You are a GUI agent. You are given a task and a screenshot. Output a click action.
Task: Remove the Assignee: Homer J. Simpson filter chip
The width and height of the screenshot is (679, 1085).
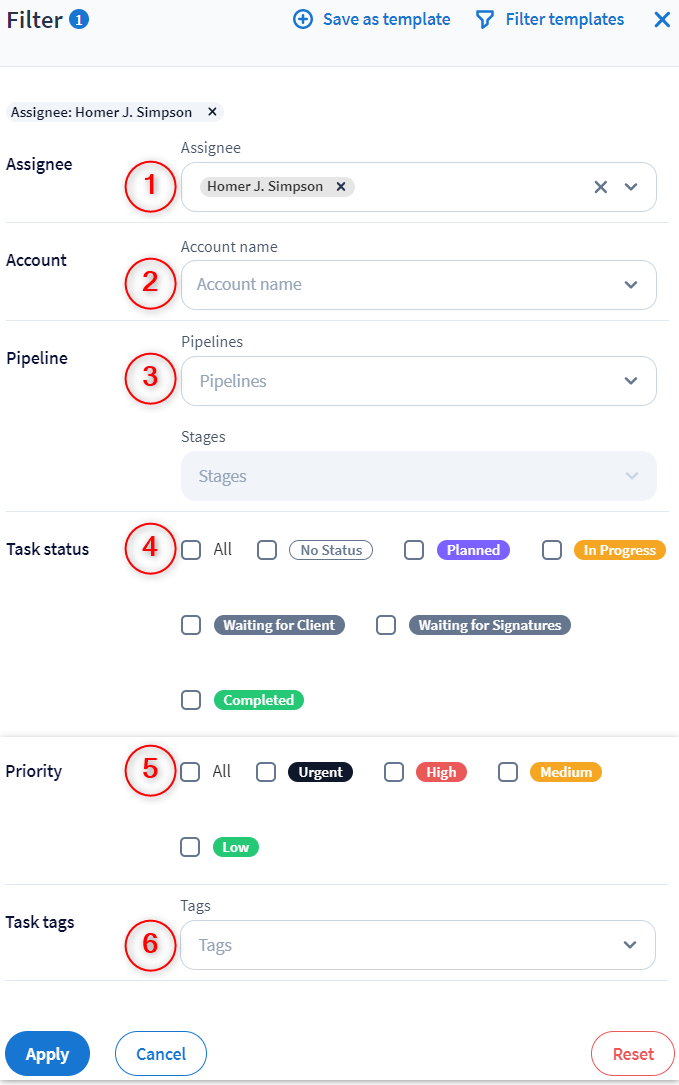(x=212, y=112)
